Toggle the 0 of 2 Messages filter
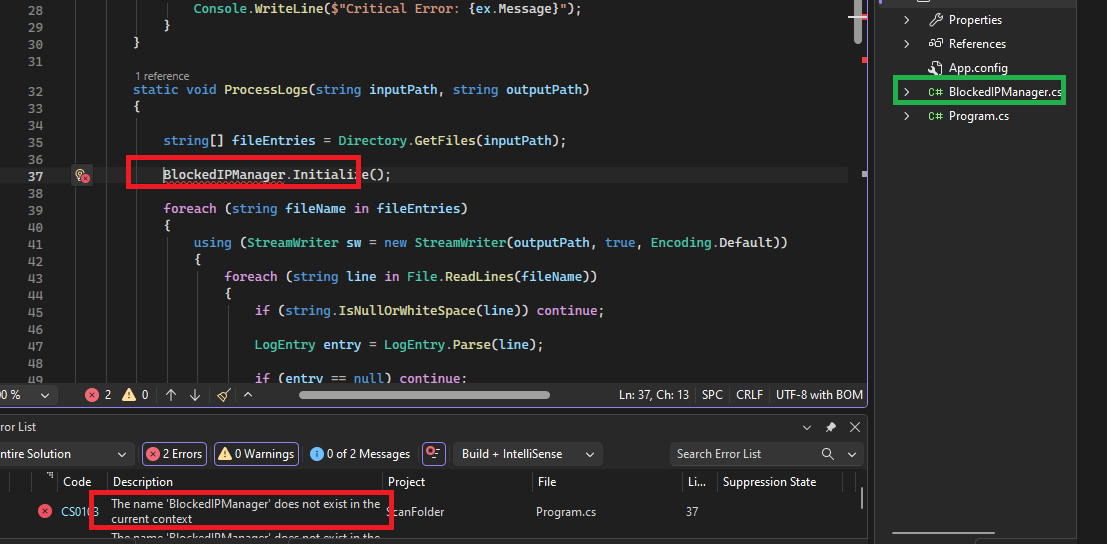 360,454
